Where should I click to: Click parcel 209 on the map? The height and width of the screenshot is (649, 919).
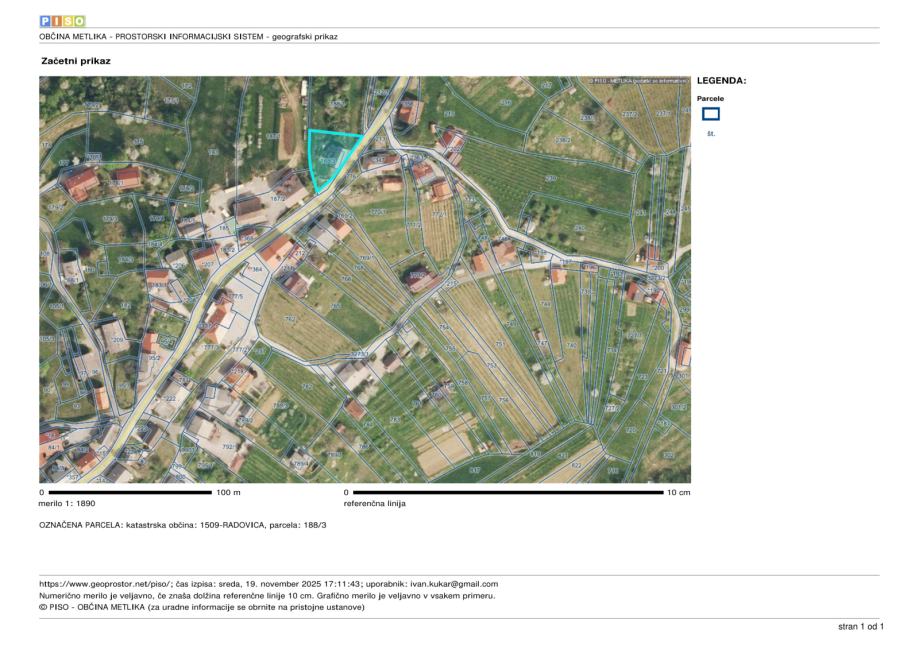pyautogui.click(x=118, y=341)
